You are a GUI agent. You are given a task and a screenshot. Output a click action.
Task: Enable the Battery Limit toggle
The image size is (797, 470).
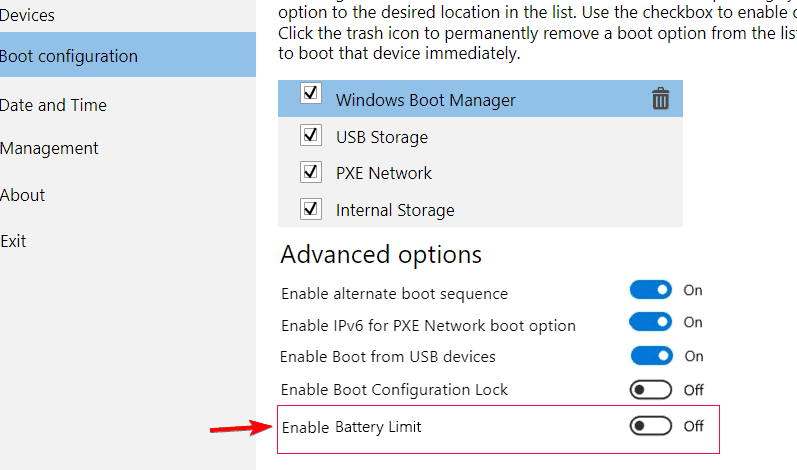pos(651,426)
